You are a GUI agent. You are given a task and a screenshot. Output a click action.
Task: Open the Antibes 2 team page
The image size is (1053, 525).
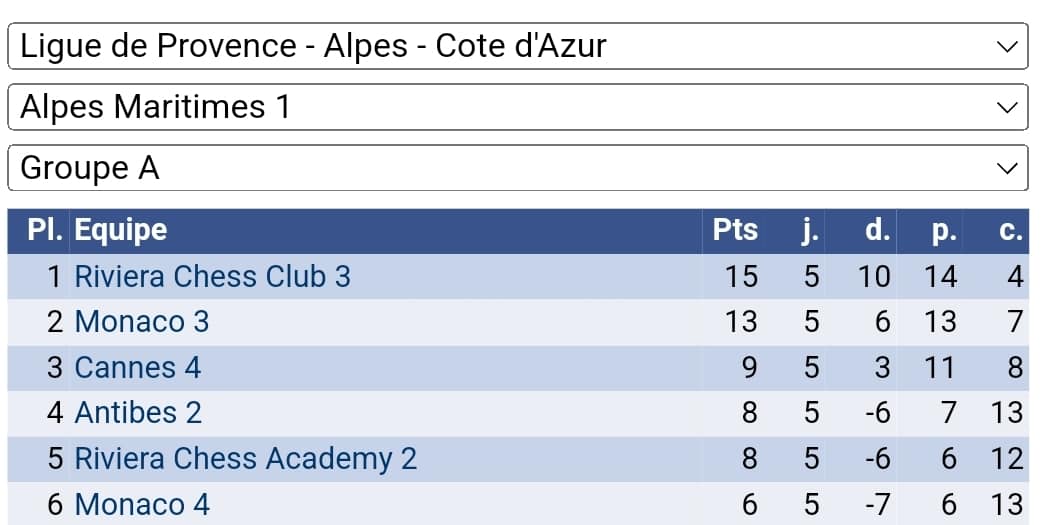pos(138,413)
